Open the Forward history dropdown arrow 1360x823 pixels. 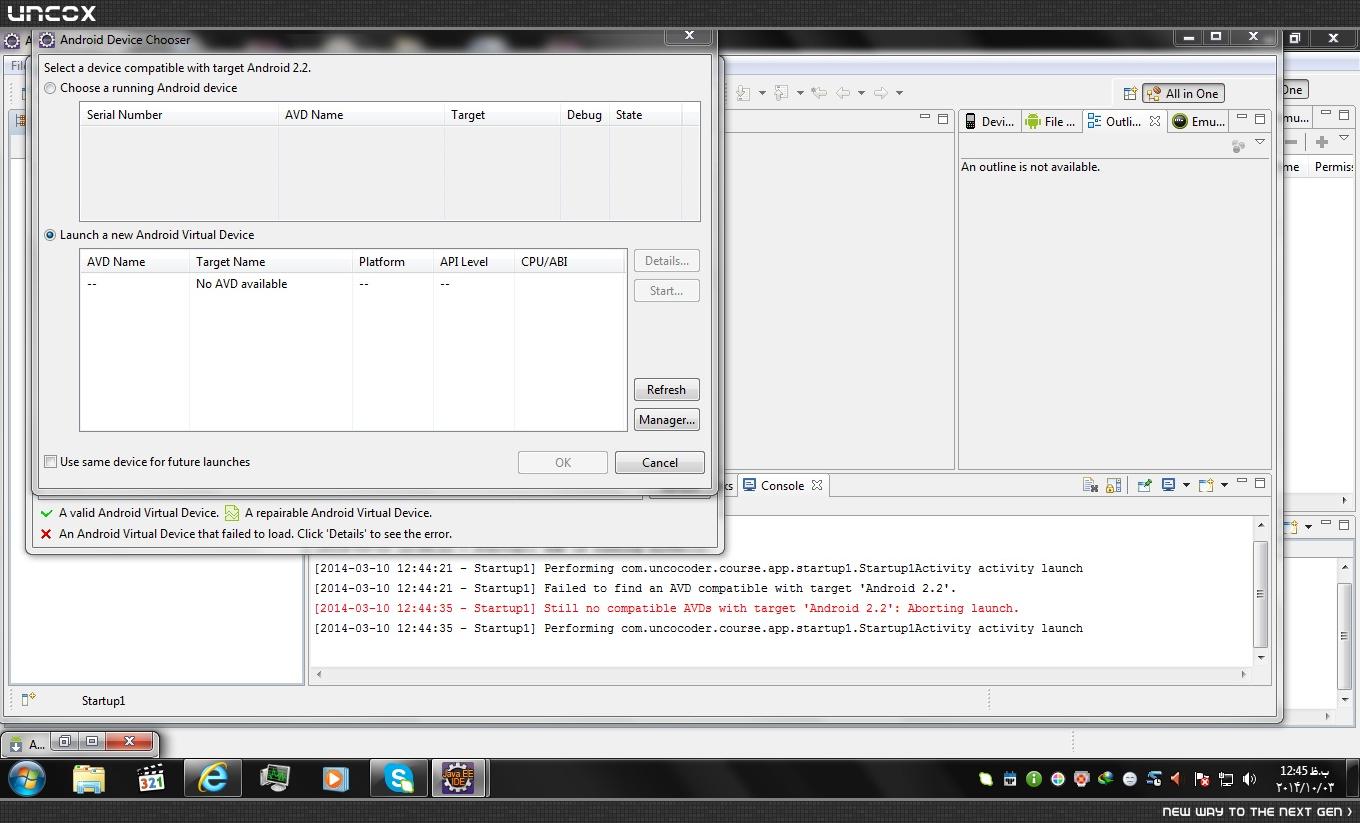tap(899, 93)
